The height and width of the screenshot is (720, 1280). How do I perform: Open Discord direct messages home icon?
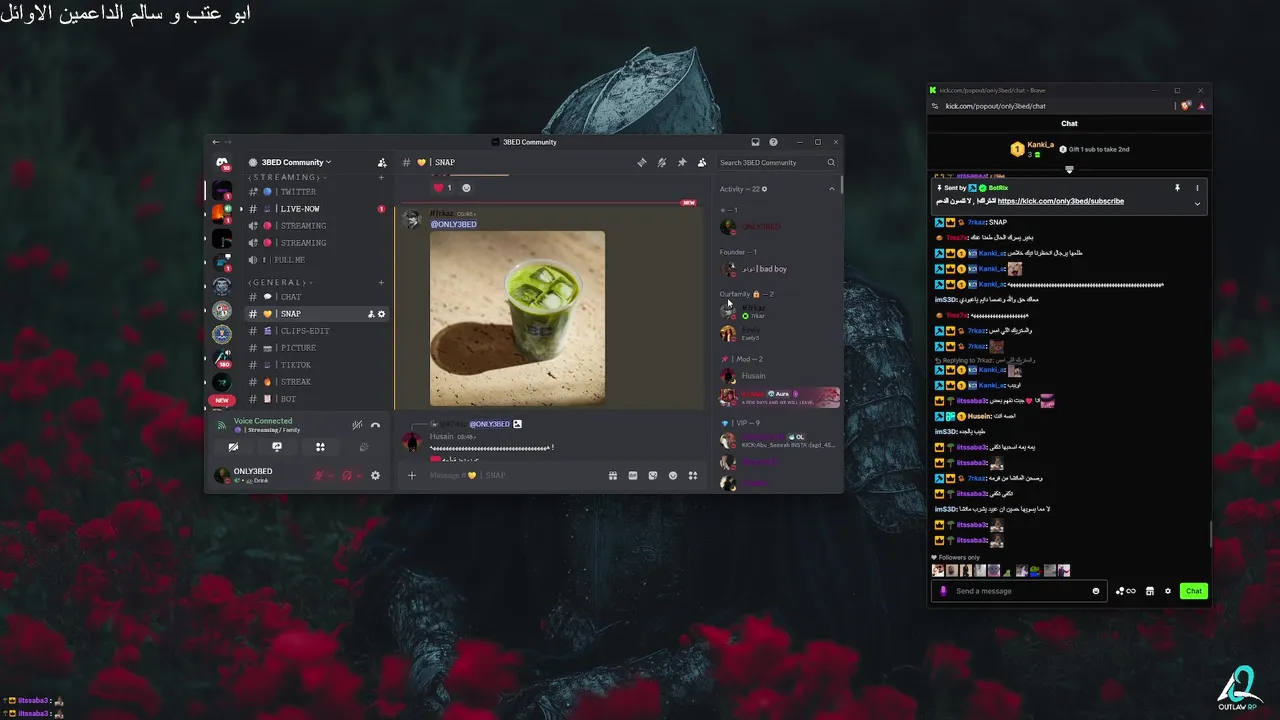222,163
